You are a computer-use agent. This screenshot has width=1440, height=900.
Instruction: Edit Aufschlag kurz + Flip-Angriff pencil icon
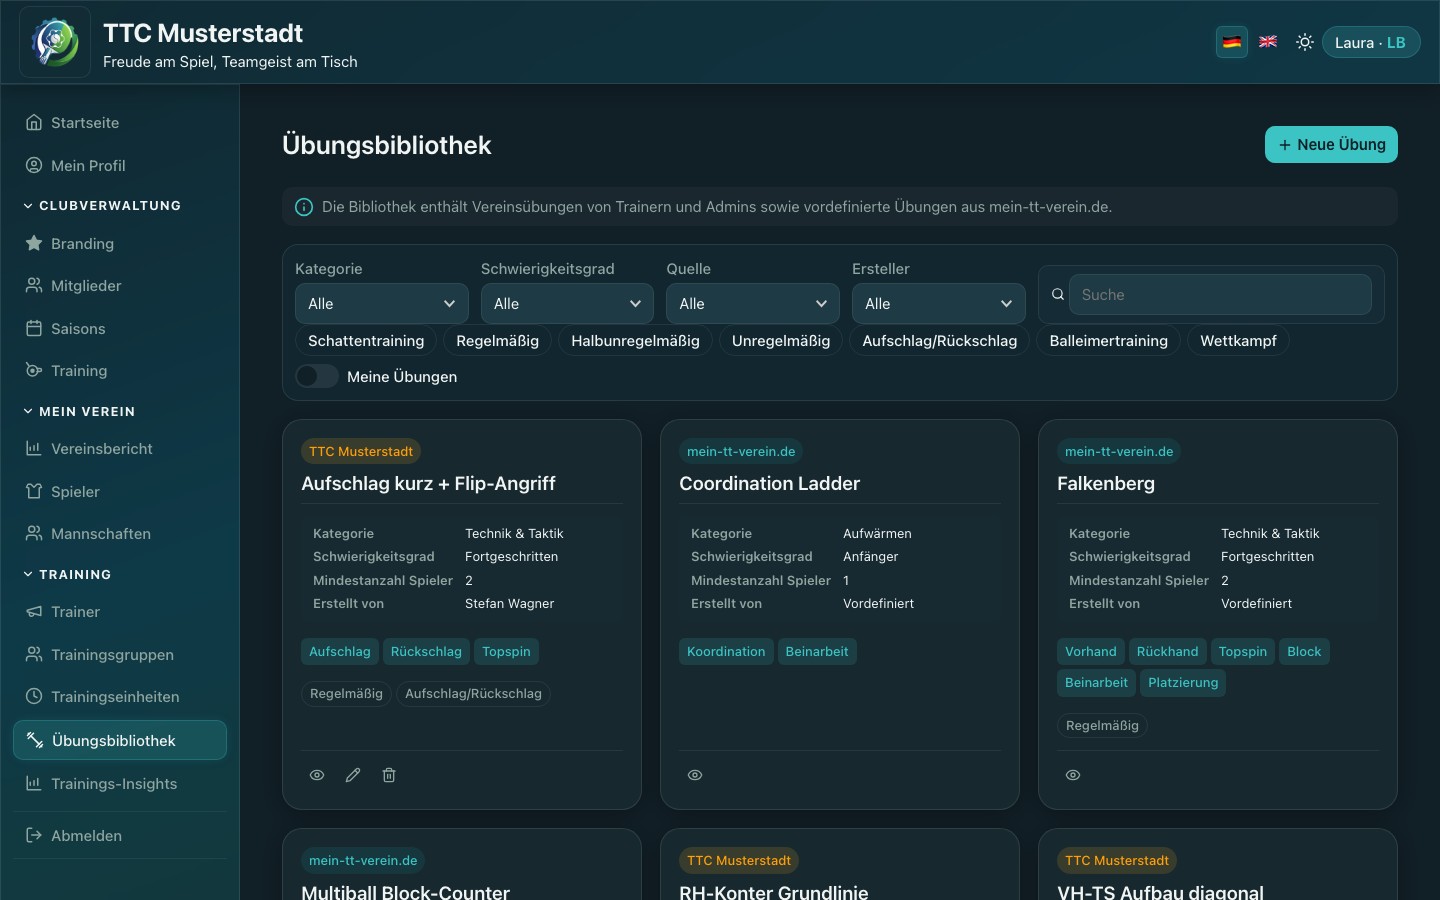[353, 775]
